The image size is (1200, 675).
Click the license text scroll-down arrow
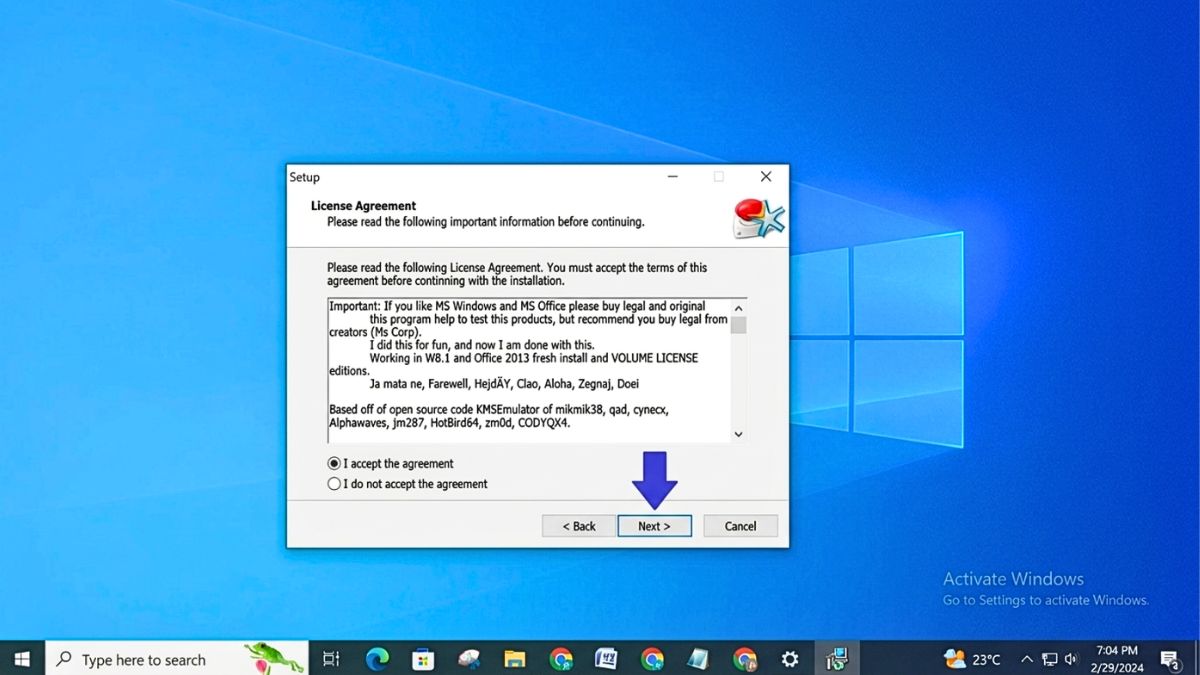pyautogui.click(x=738, y=434)
